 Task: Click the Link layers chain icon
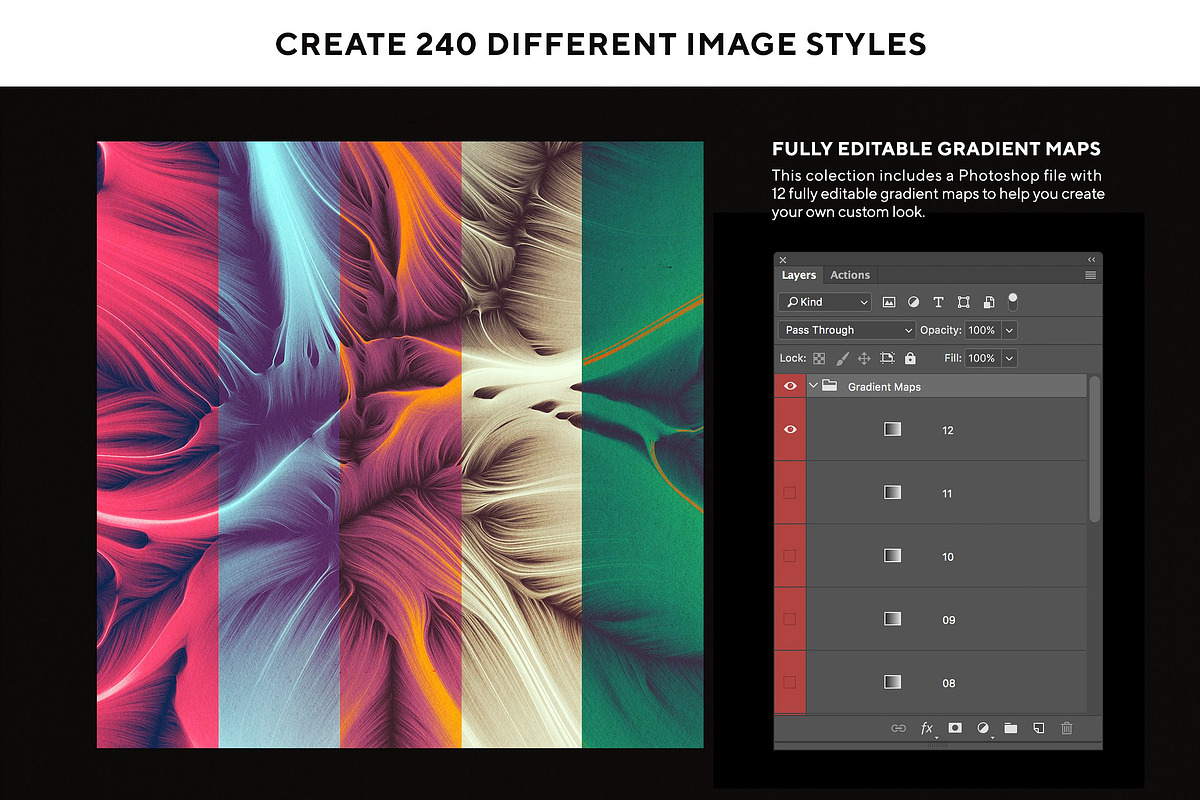click(x=899, y=727)
